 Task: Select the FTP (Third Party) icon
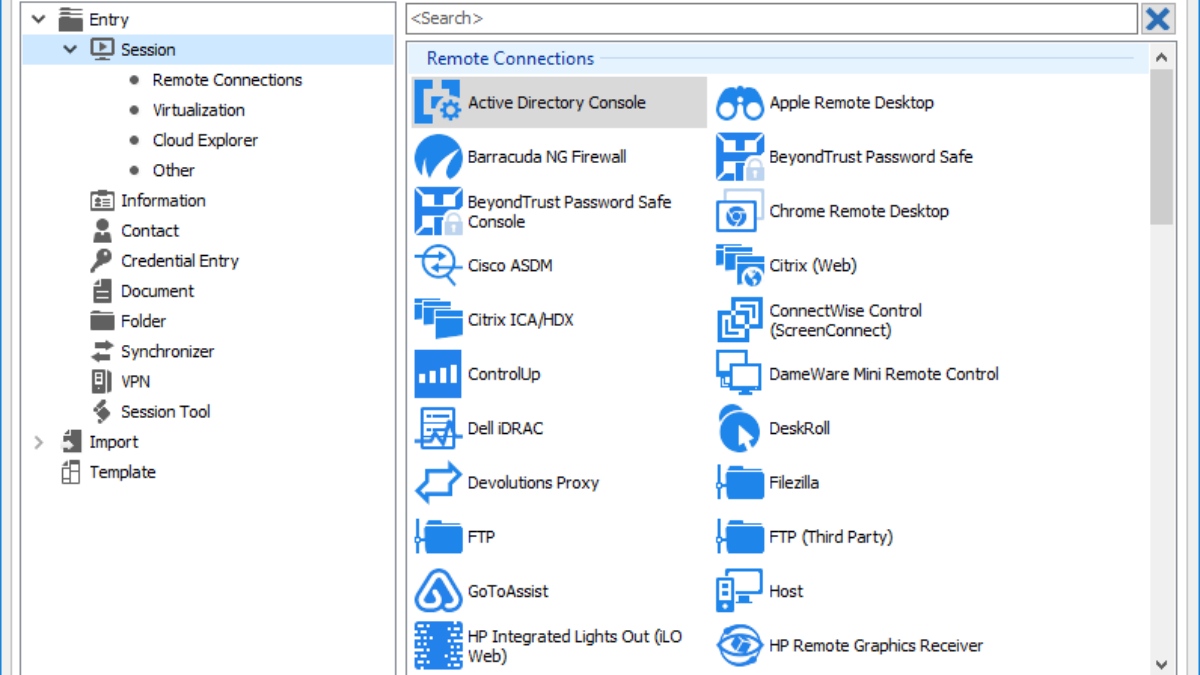click(x=740, y=537)
